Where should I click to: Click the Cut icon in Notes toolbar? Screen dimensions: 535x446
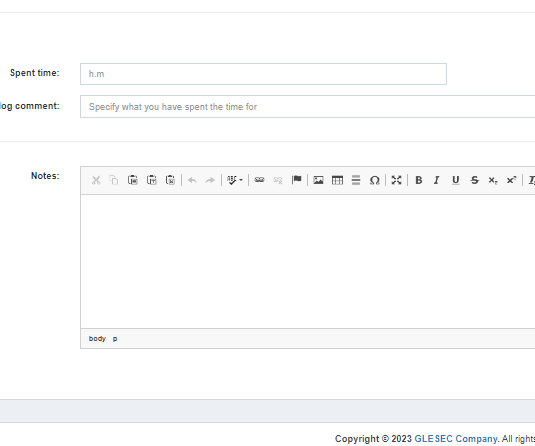(x=96, y=180)
